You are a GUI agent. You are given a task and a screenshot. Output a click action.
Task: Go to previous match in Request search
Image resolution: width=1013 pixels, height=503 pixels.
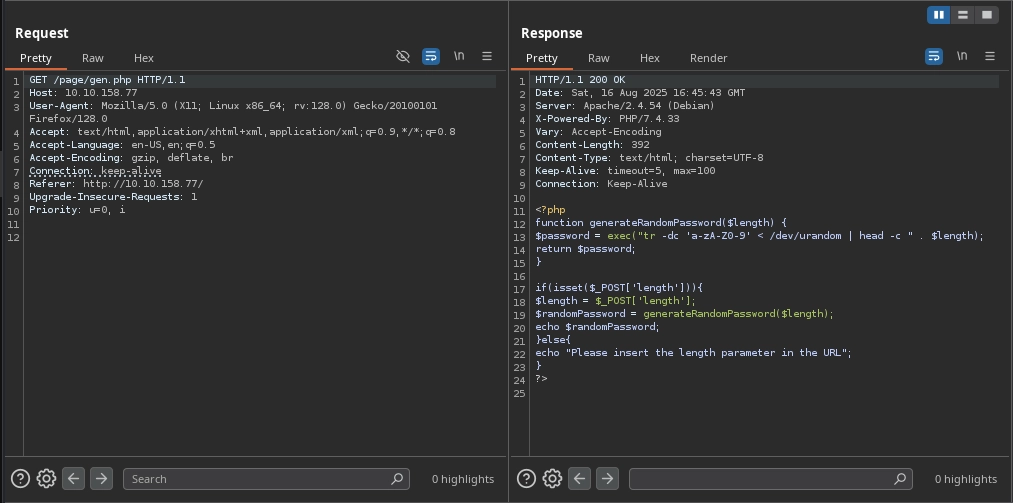point(73,479)
